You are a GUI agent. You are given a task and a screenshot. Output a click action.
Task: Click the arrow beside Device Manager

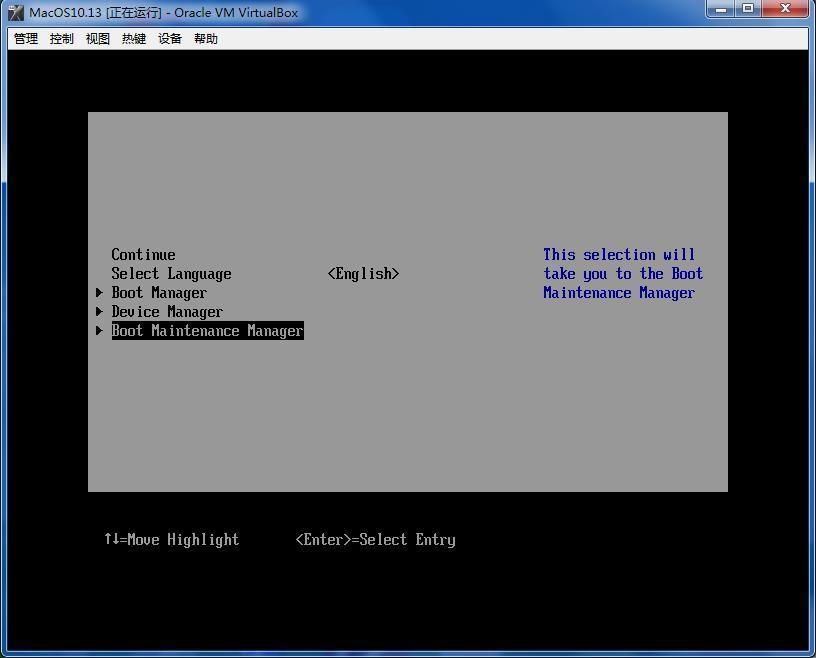point(99,311)
